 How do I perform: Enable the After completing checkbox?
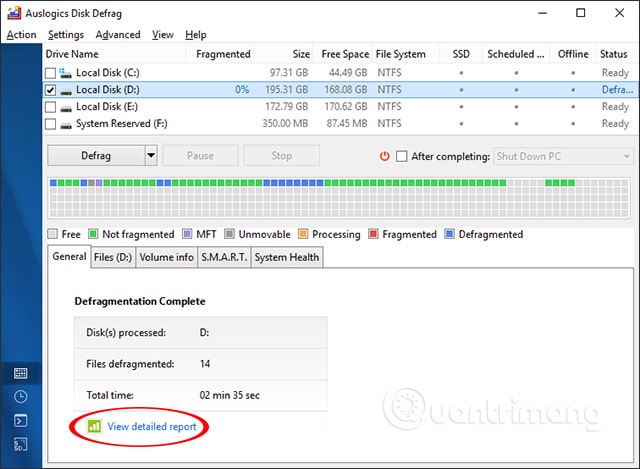point(402,156)
